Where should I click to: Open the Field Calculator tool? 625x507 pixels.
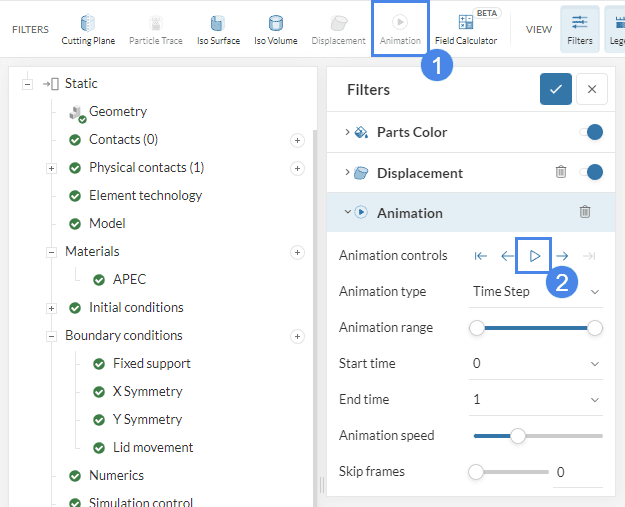tap(465, 28)
